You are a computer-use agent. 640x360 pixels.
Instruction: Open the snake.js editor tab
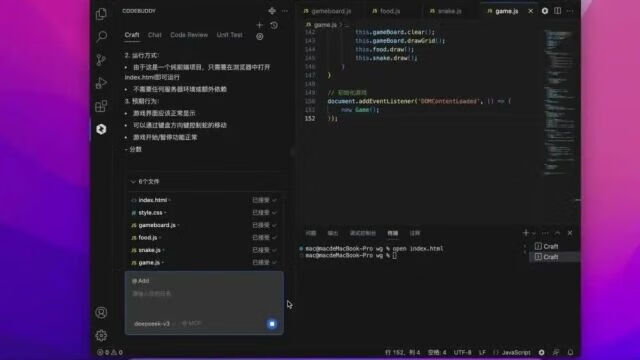pyautogui.click(x=446, y=11)
